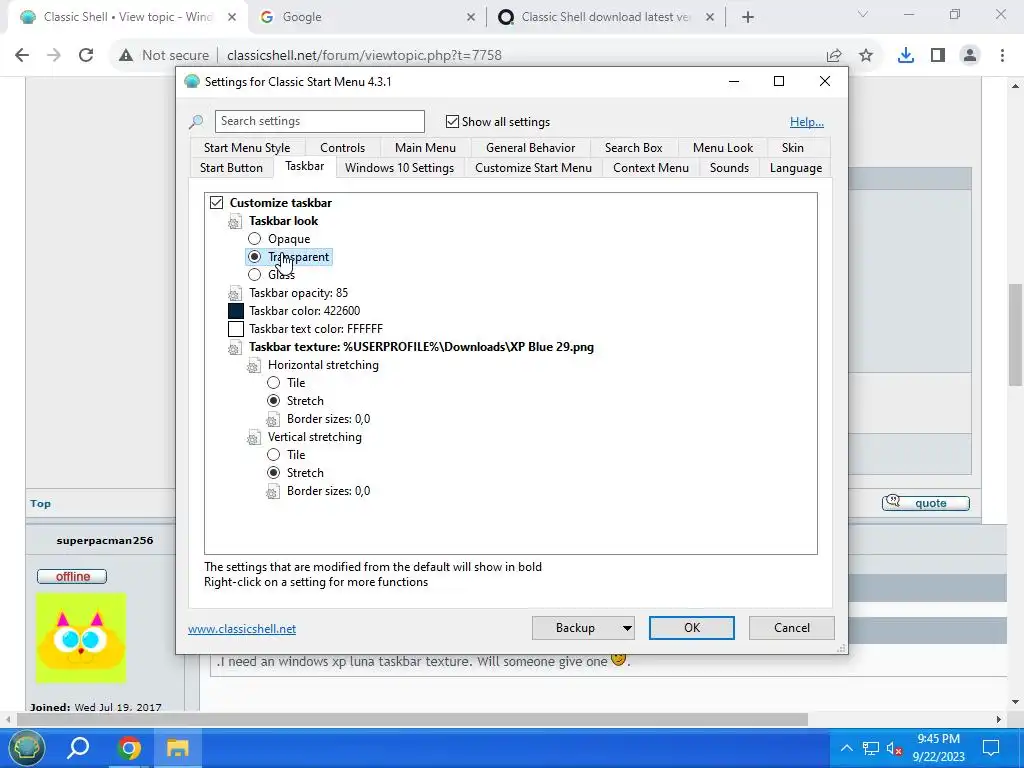Click Vertical stretching setting icon
1024x768 pixels.
253,438
